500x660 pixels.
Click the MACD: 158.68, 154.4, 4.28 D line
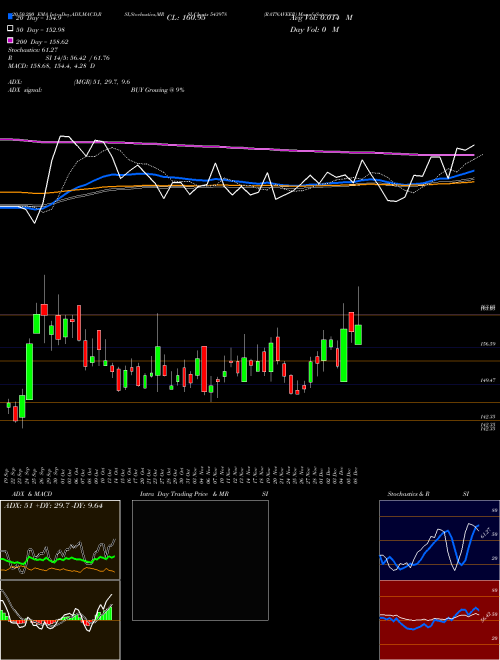tap(51, 66)
